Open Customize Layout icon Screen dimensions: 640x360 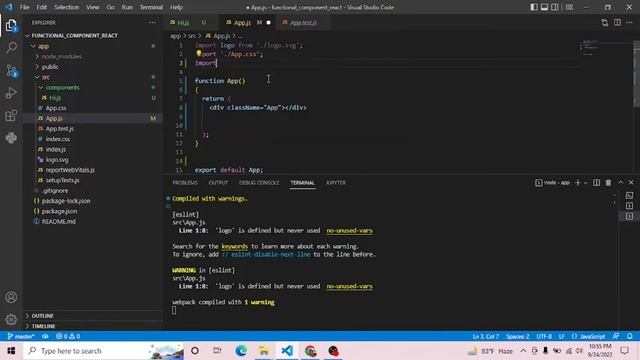coord(569,7)
